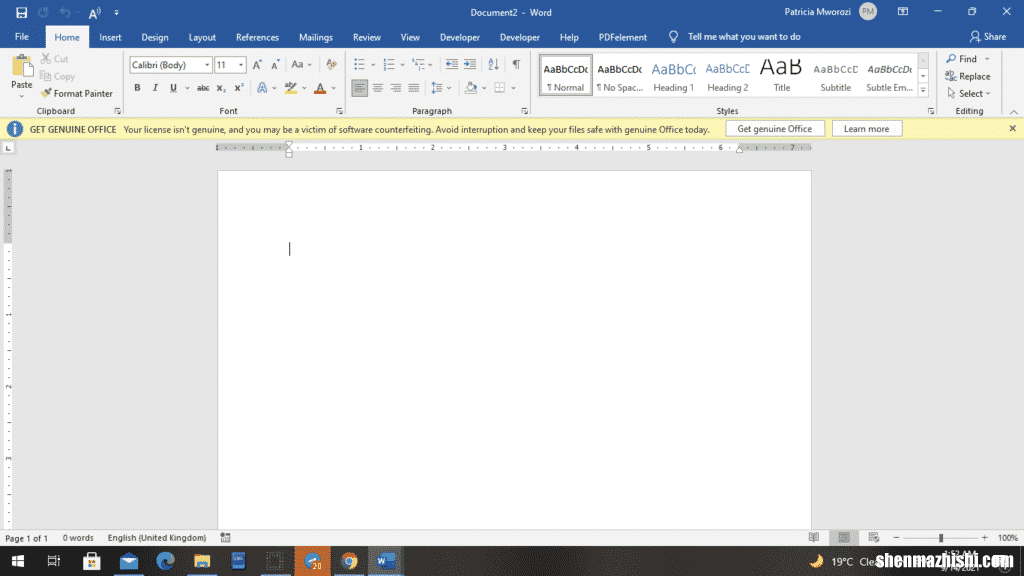Viewport: 1024px width, 576px height.
Task: Decrease paragraph indent
Action: click(451, 64)
